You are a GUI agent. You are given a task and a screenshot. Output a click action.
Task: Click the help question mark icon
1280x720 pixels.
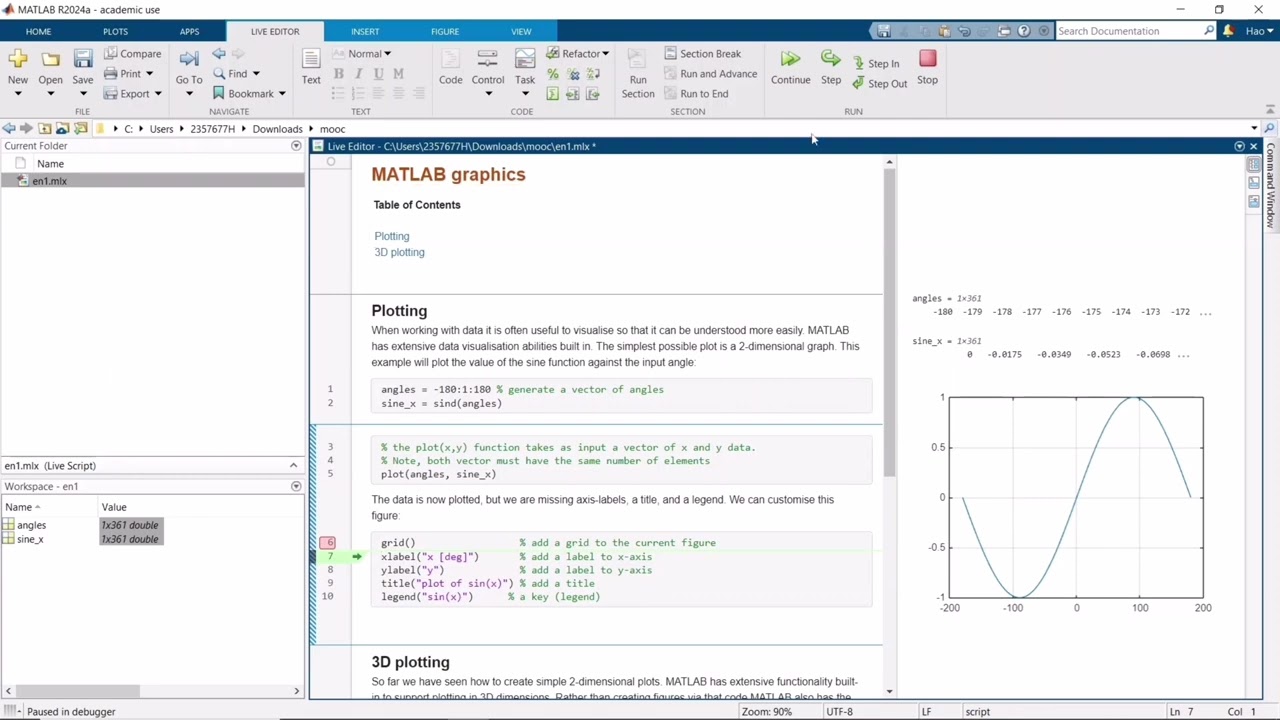tap(1024, 31)
